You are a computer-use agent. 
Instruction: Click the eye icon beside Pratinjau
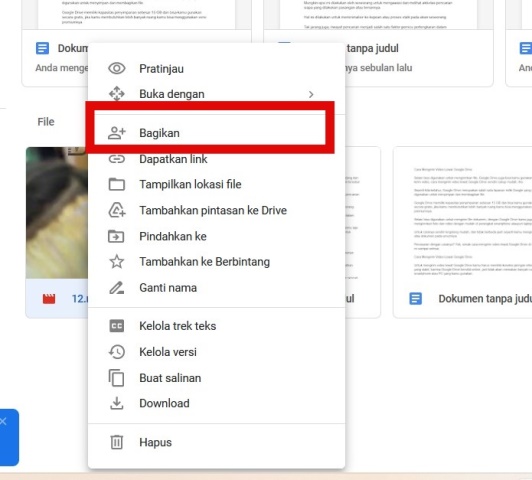pos(117,69)
